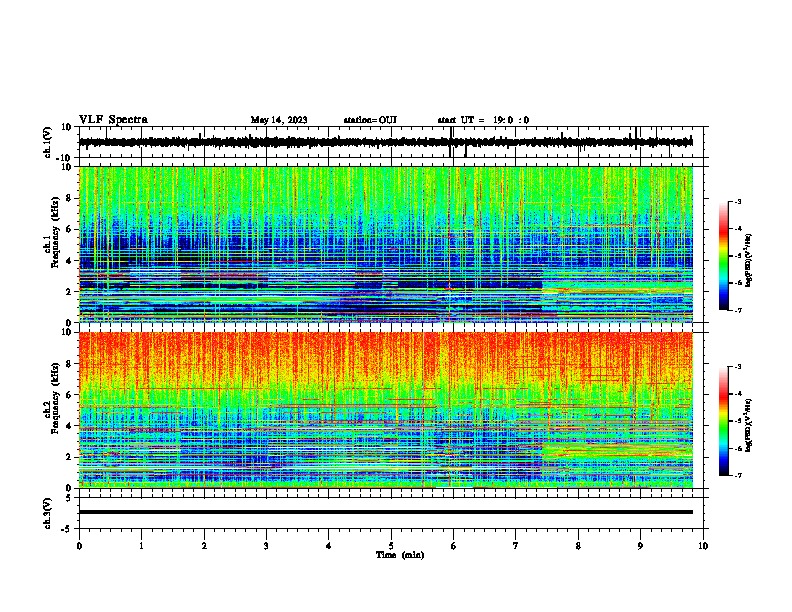Screen dimensions: 792x612
Task: Click the "2" tick on the Time axis
Action: coord(204,546)
